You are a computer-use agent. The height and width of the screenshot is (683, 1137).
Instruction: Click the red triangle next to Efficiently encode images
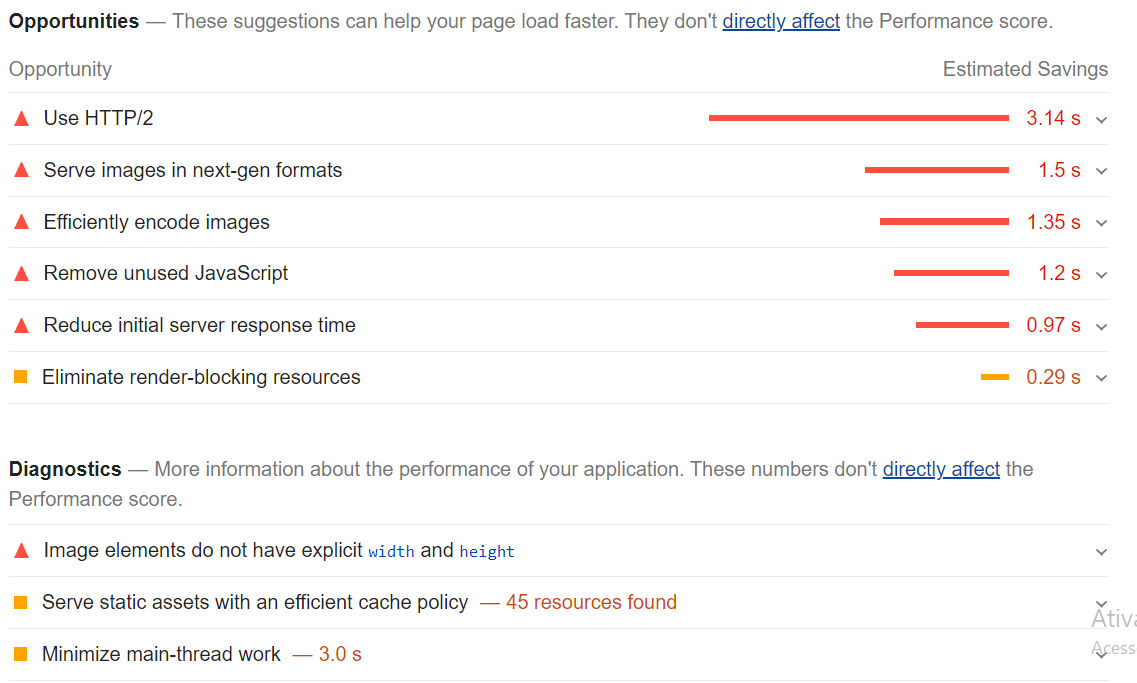(x=22, y=222)
